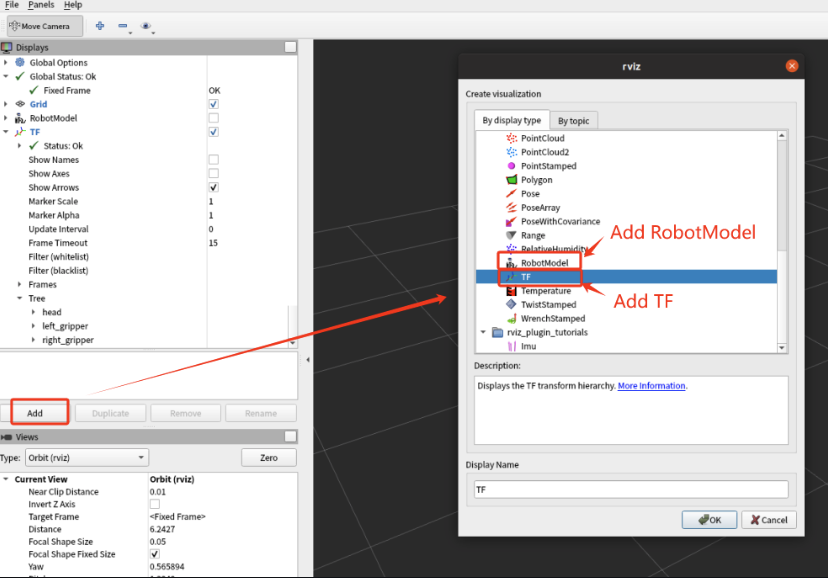Screen dimensions: 828x578
Task: Click the blue plus zoom icon in toolbar
Action: click(99, 26)
